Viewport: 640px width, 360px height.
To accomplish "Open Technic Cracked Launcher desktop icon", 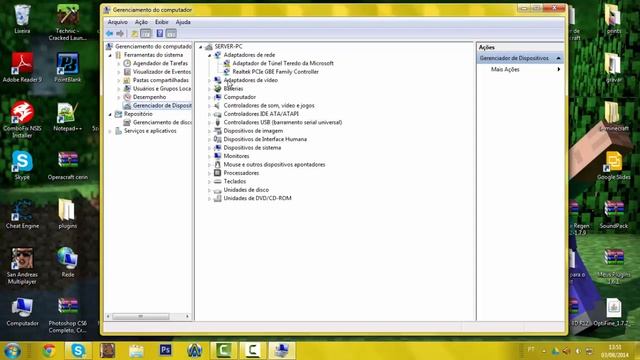I will tap(67, 22).
